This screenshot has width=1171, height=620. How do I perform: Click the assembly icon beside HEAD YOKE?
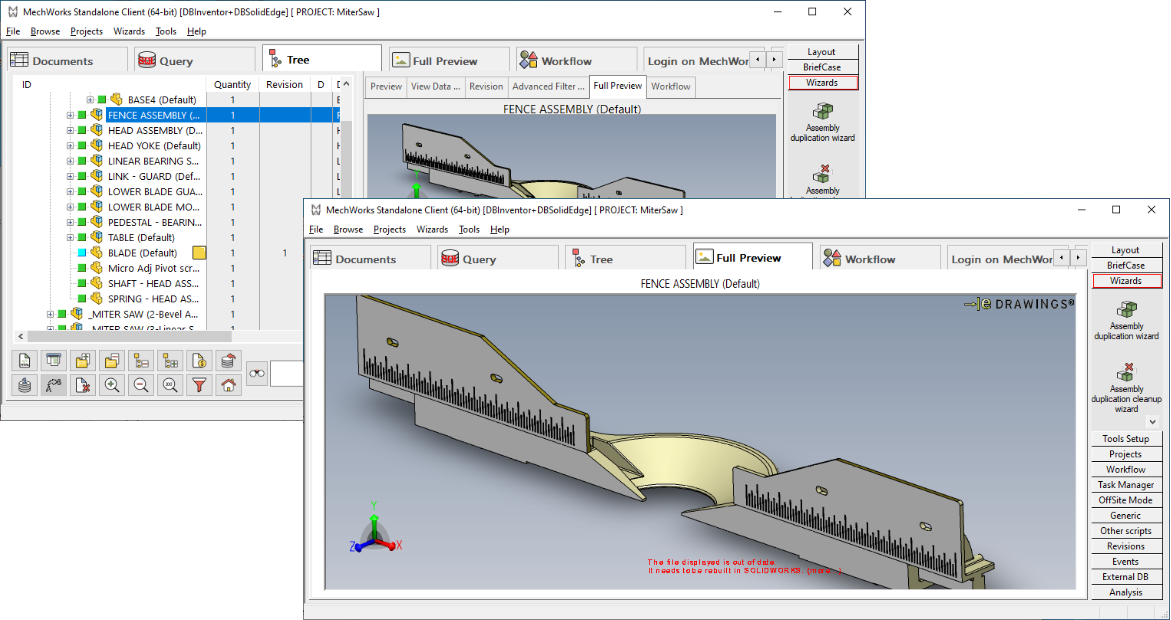point(96,146)
